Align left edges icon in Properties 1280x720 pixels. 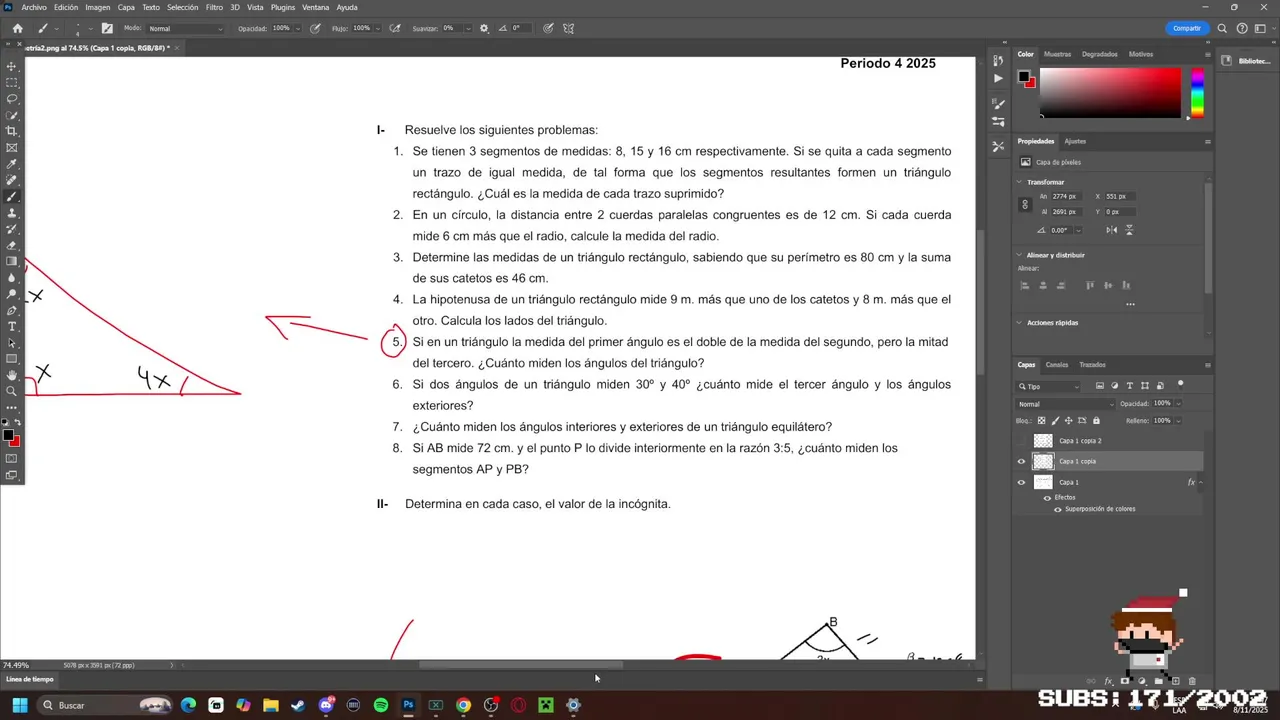pyautogui.click(x=1024, y=286)
